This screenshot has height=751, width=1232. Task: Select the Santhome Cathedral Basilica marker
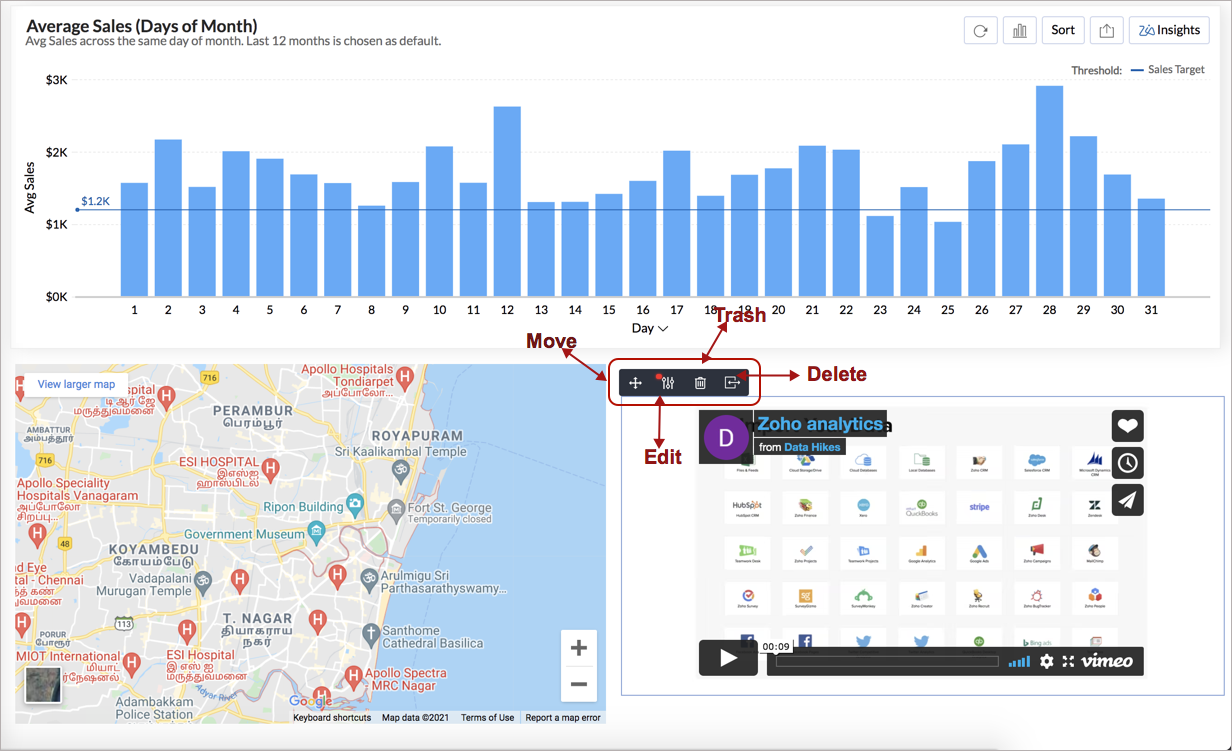370,633
